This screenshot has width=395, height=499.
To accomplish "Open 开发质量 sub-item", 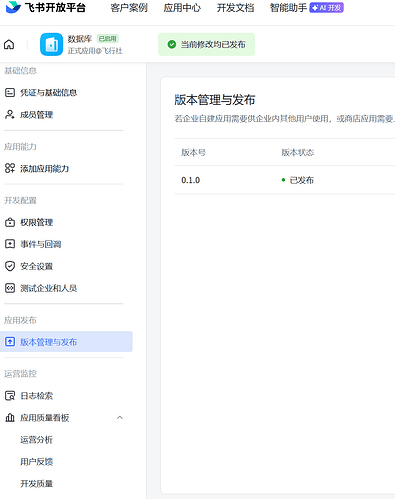I will [36, 484].
